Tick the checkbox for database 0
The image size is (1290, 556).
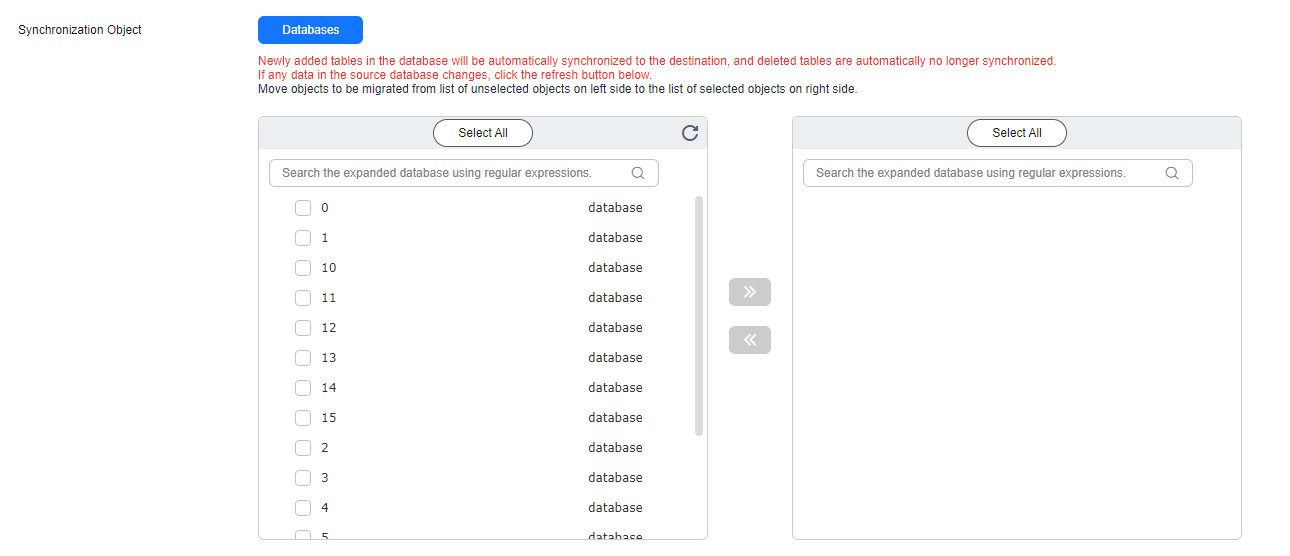point(303,208)
